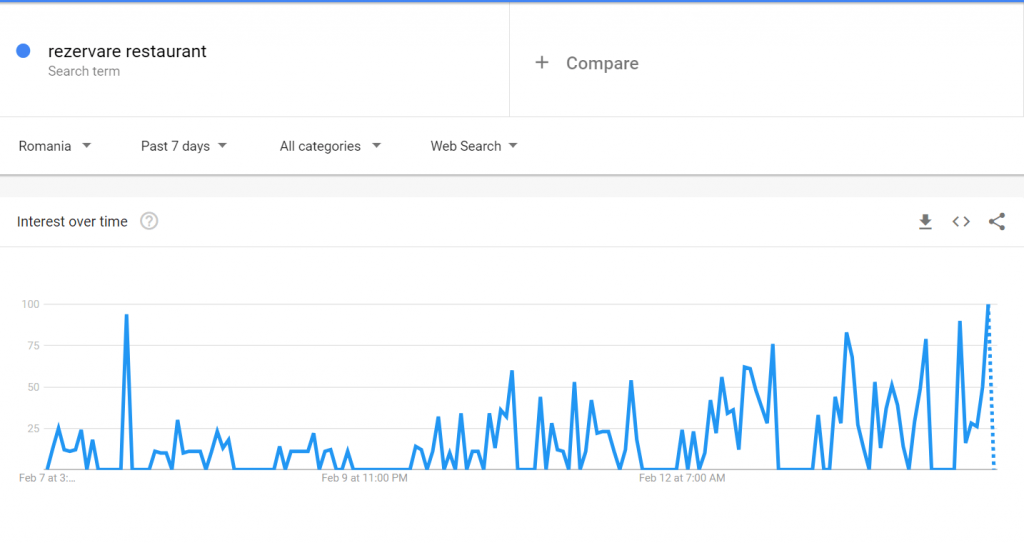Click the arrow beside Web Search
The image size is (1024, 543).
click(513, 146)
